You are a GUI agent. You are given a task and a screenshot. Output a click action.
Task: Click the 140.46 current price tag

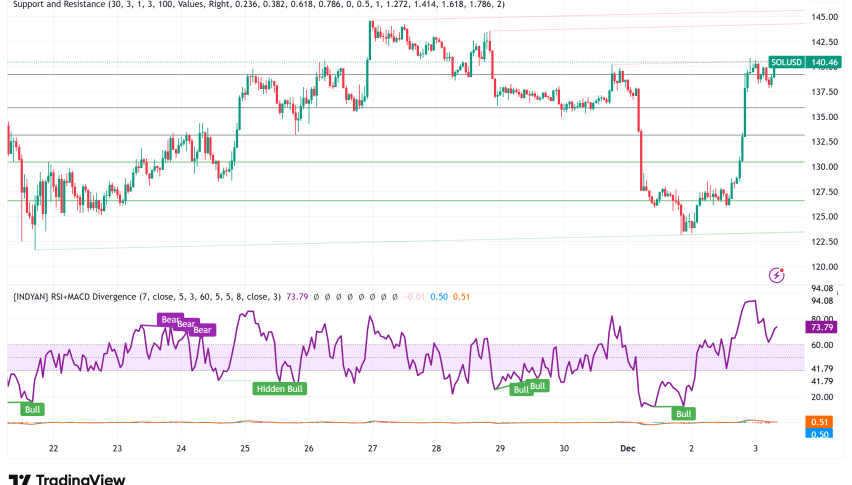825,62
